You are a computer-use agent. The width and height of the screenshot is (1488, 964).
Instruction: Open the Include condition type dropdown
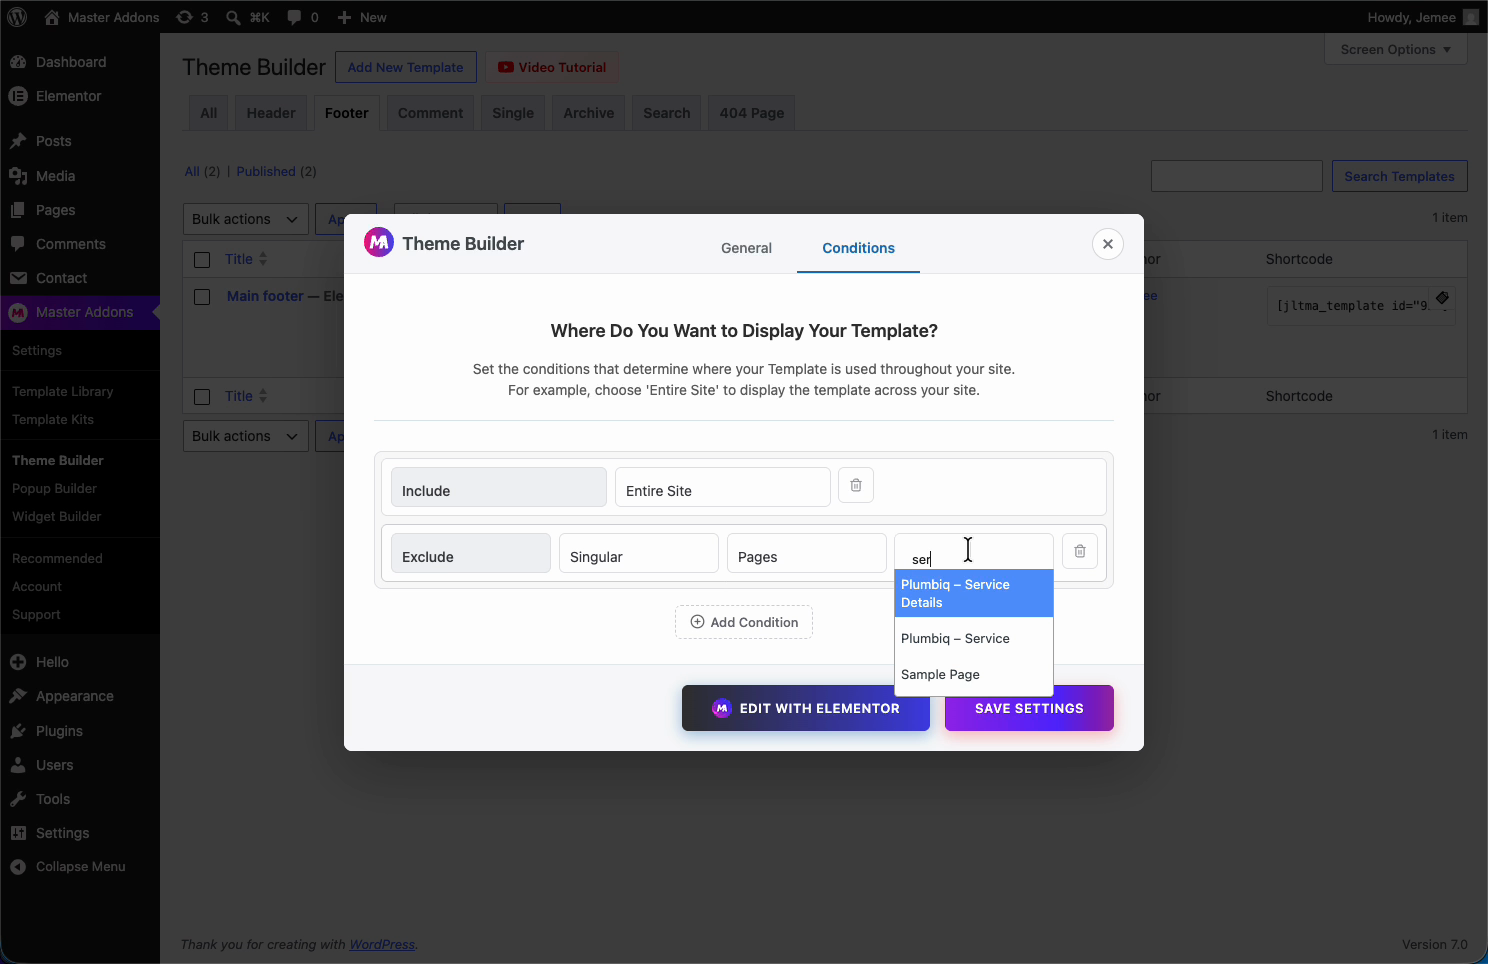coord(499,487)
